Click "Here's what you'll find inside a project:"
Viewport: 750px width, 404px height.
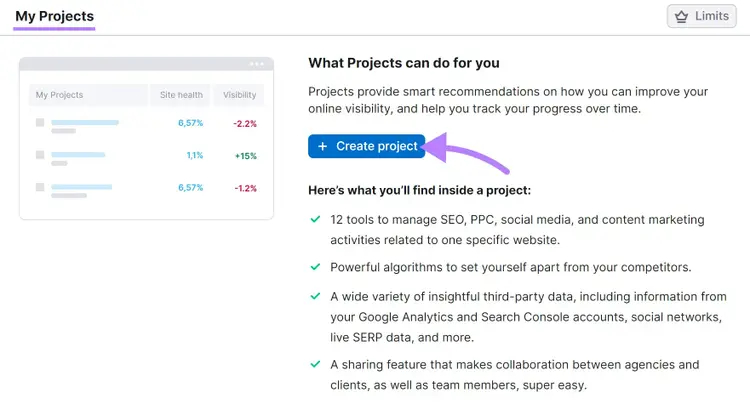point(419,190)
